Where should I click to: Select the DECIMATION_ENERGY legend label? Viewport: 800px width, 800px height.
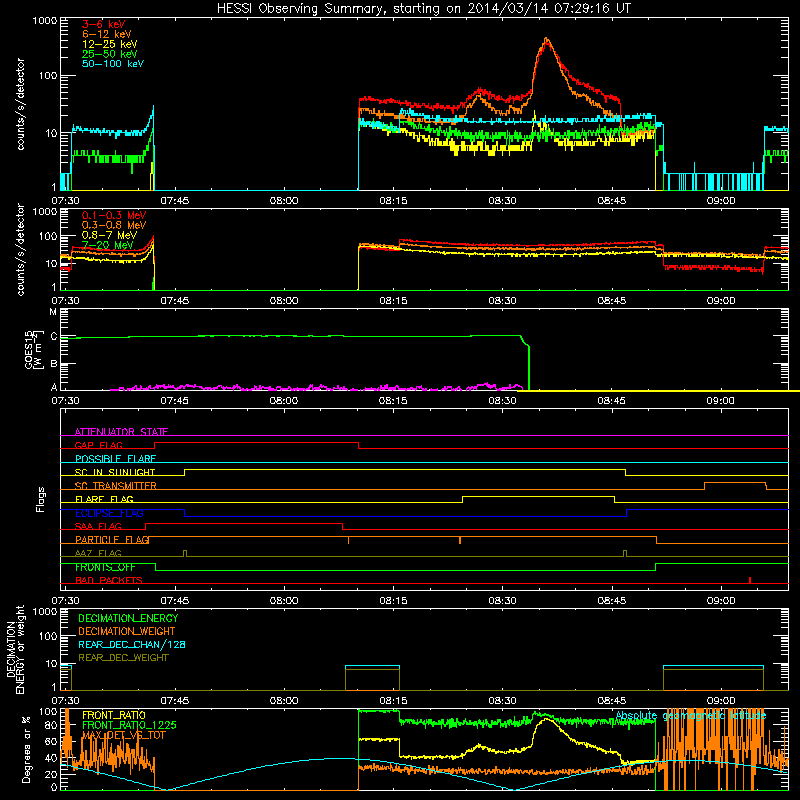pyautogui.click(x=128, y=618)
